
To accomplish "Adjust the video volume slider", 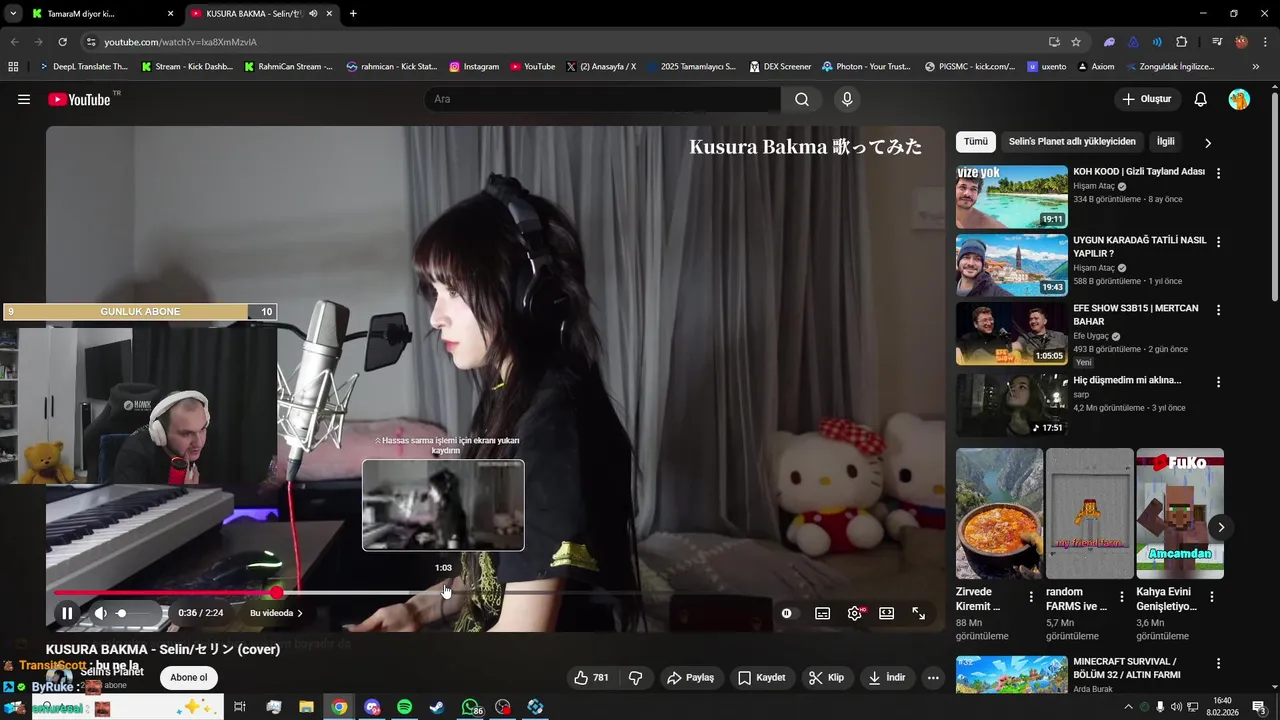I will (x=136, y=613).
